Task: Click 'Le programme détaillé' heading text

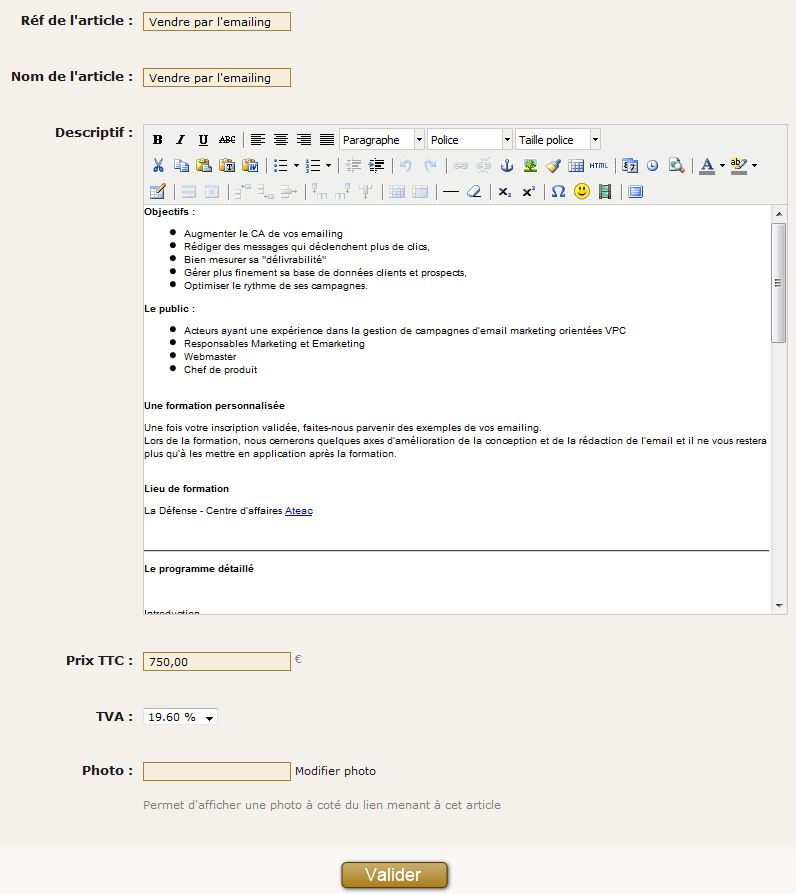Action: pos(199,569)
